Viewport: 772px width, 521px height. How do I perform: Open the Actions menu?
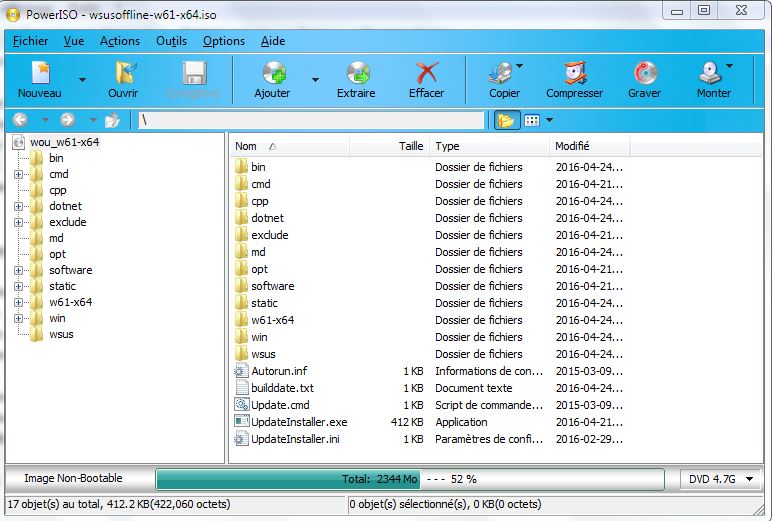coord(120,41)
